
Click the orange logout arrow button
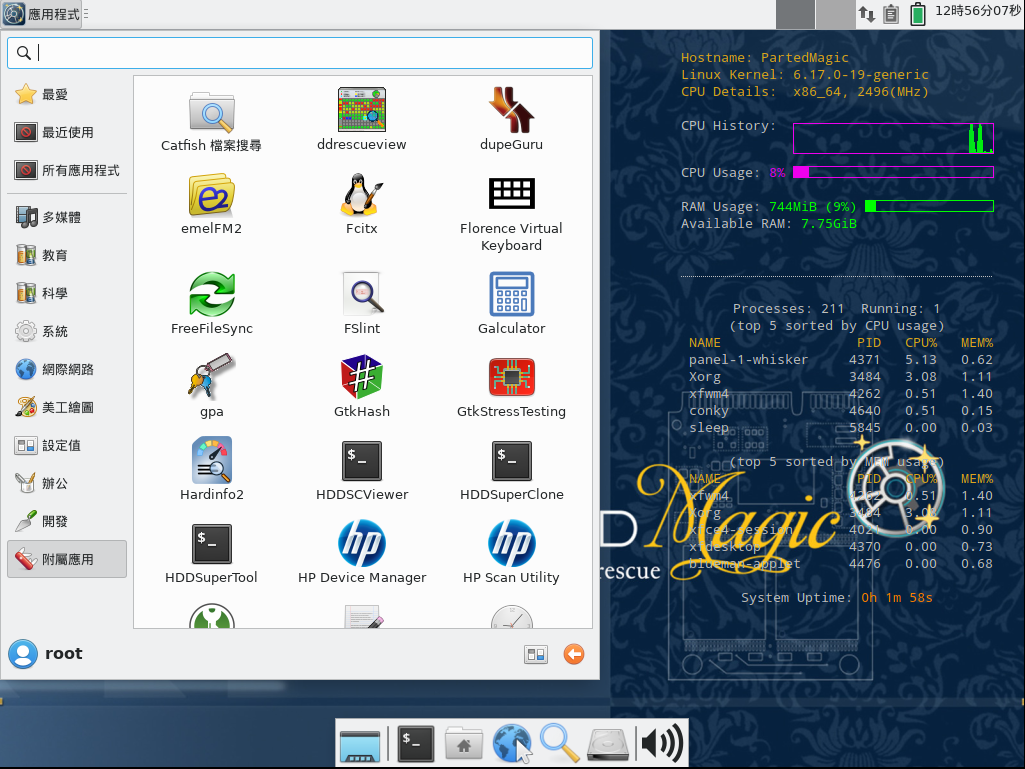(x=573, y=654)
